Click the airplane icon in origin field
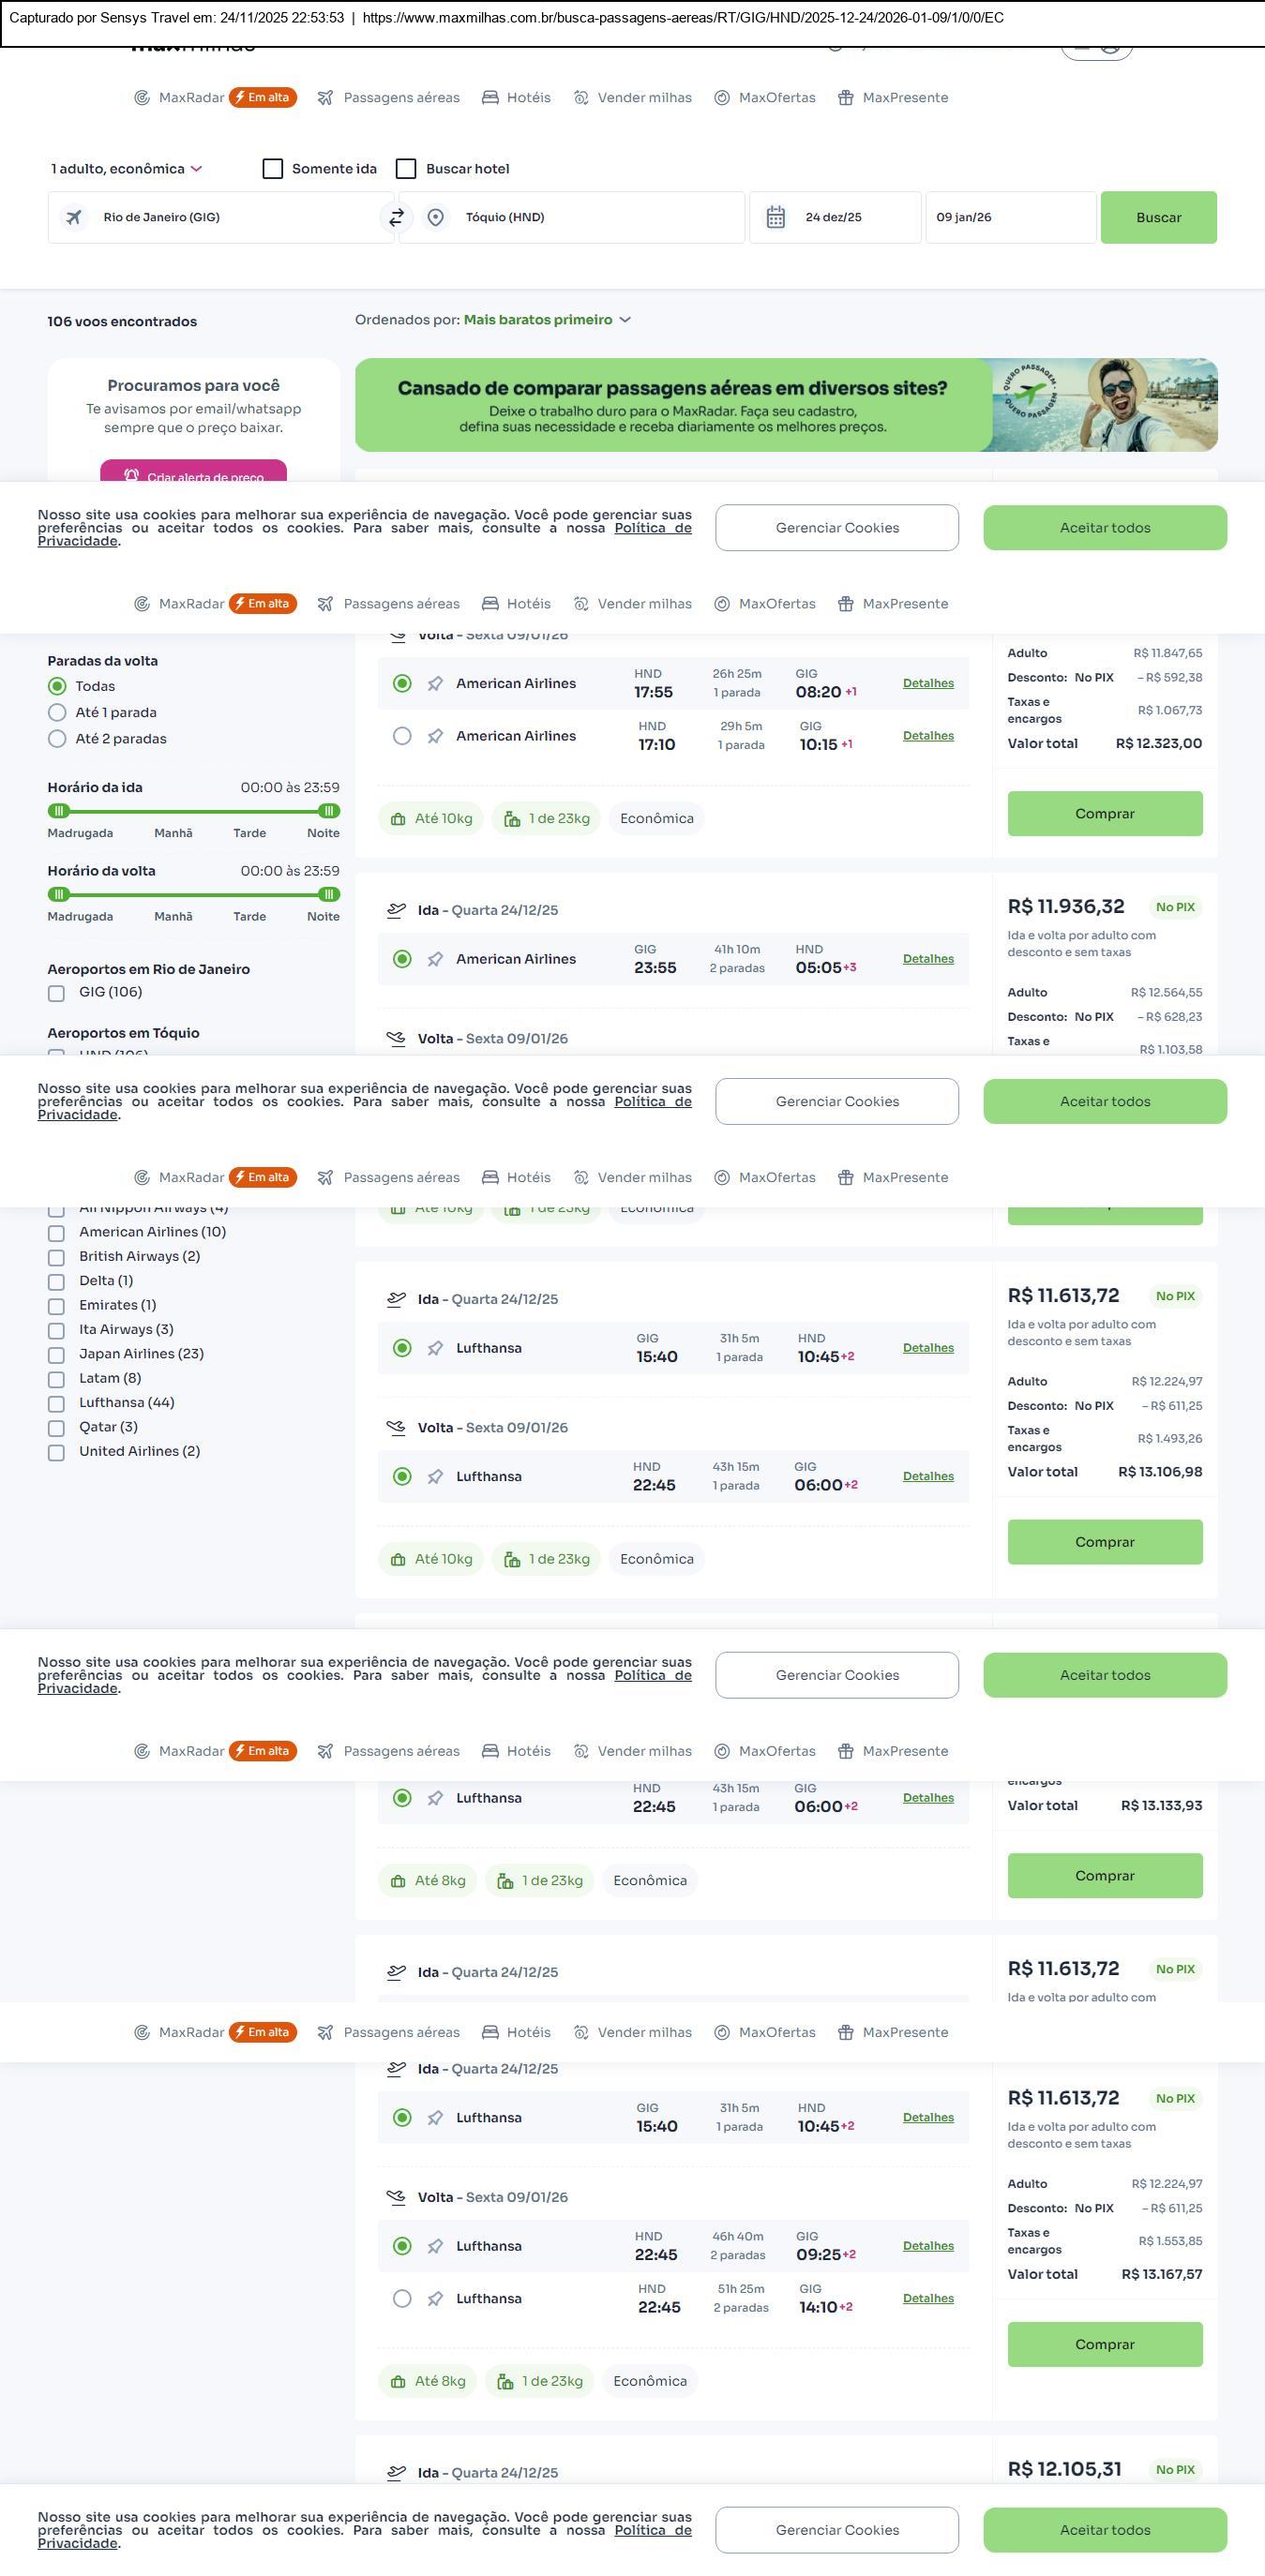The width and height of the screenshot is (1265, 2576). 74,218
